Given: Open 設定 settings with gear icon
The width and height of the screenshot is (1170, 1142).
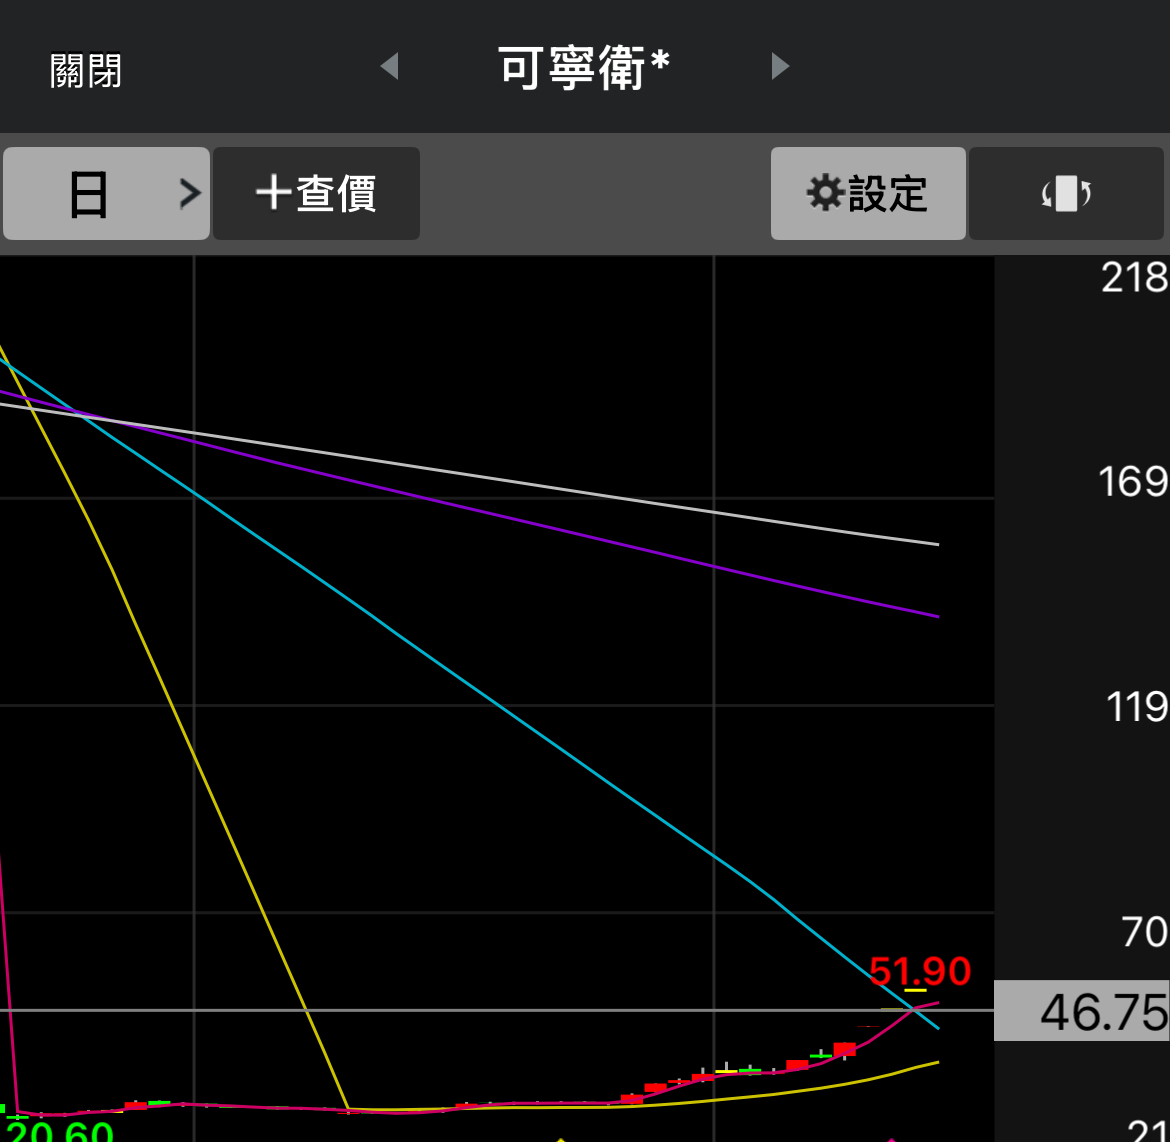Looking at the screenshot, I should pyautogui.click(x=868, y=193).
